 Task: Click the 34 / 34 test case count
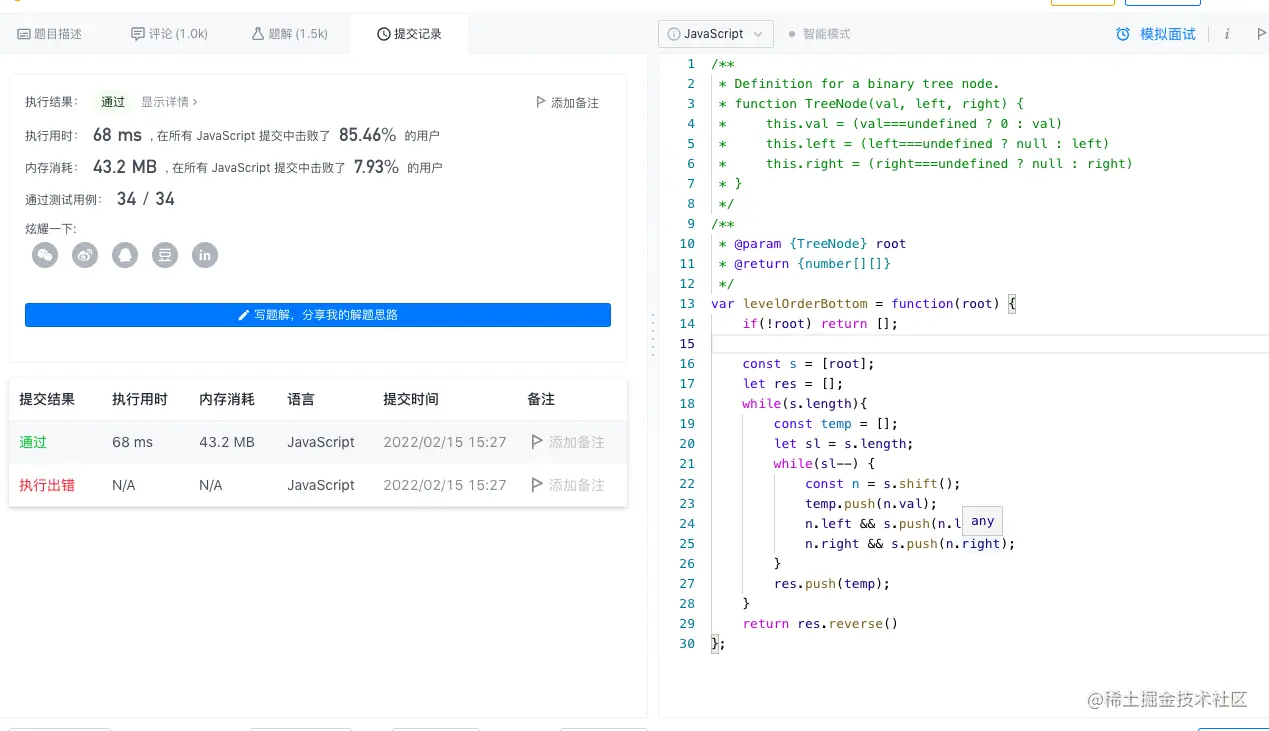(146, 199)
